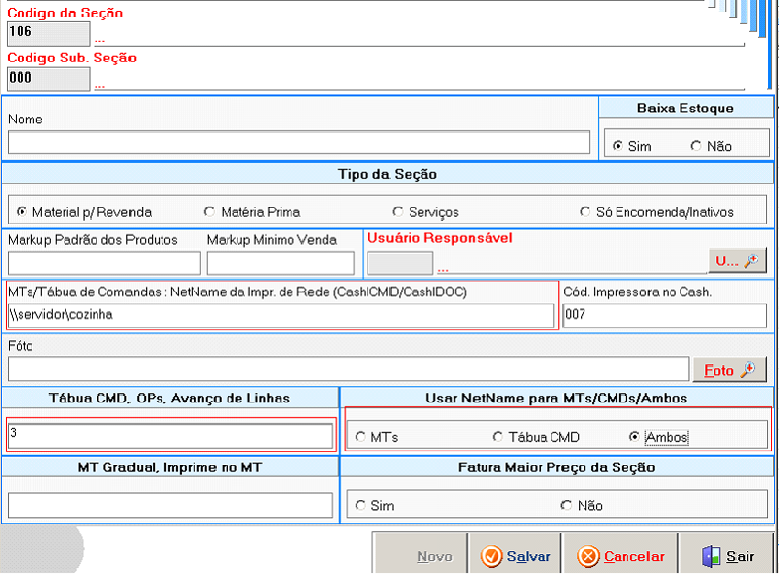Click the Salvar button
The image size is (779, 585).
tap(514, 556)
